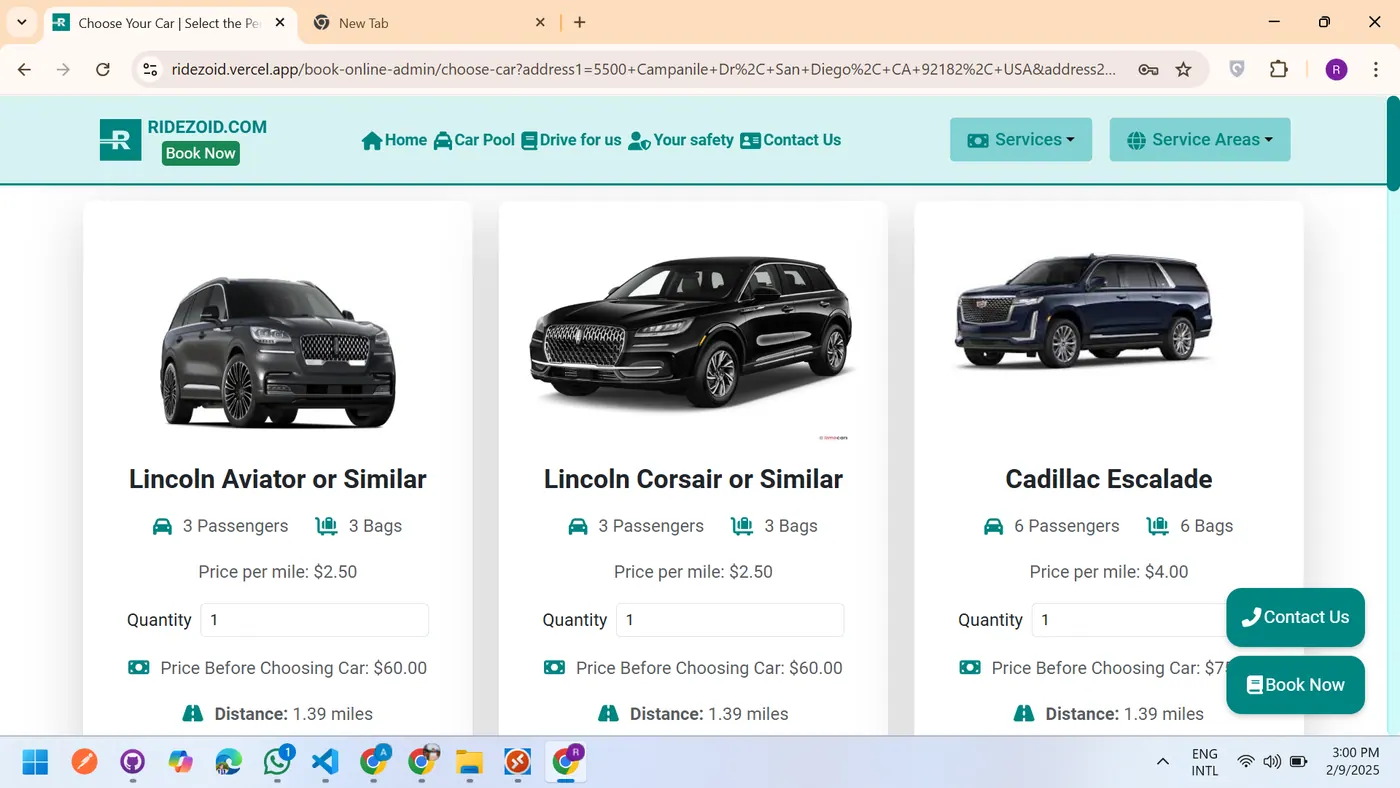Click the road distance icon for Cadillac Escalade
1400x788 pixels.
coord(1024,714)
